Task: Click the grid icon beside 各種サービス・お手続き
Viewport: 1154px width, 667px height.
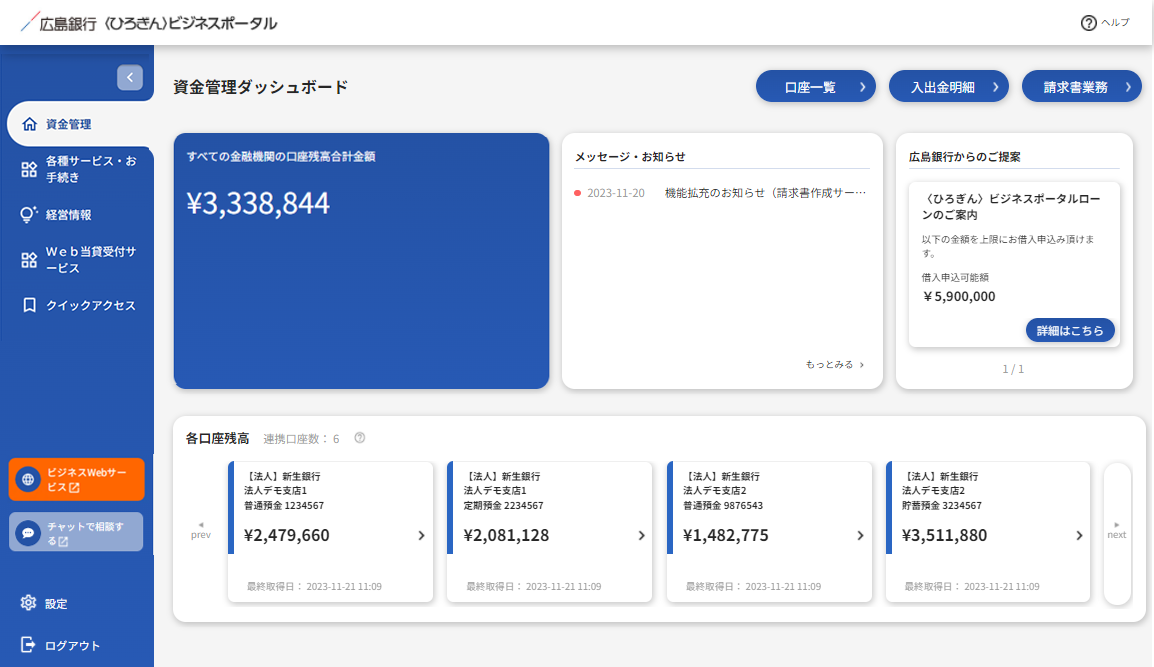Action: coord(29,169)
